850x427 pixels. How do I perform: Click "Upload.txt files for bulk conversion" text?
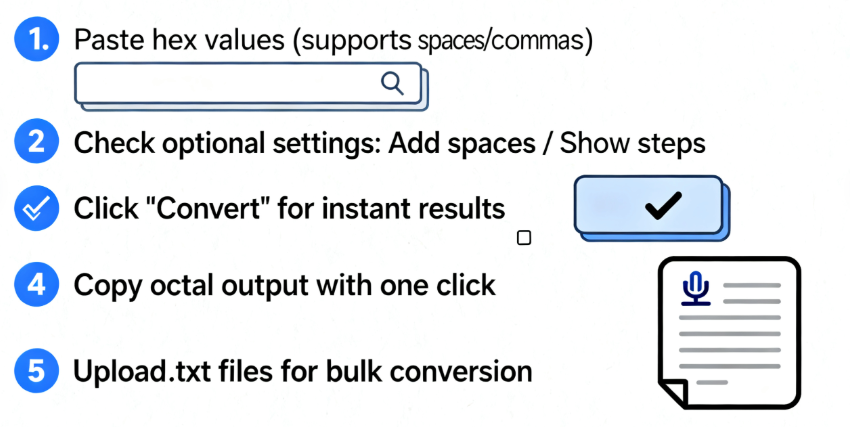302,372
